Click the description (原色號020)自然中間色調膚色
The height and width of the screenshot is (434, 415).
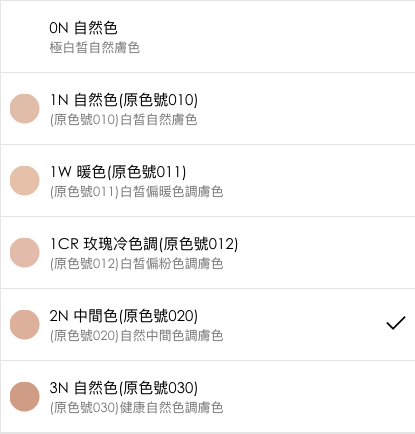(137, 336)
